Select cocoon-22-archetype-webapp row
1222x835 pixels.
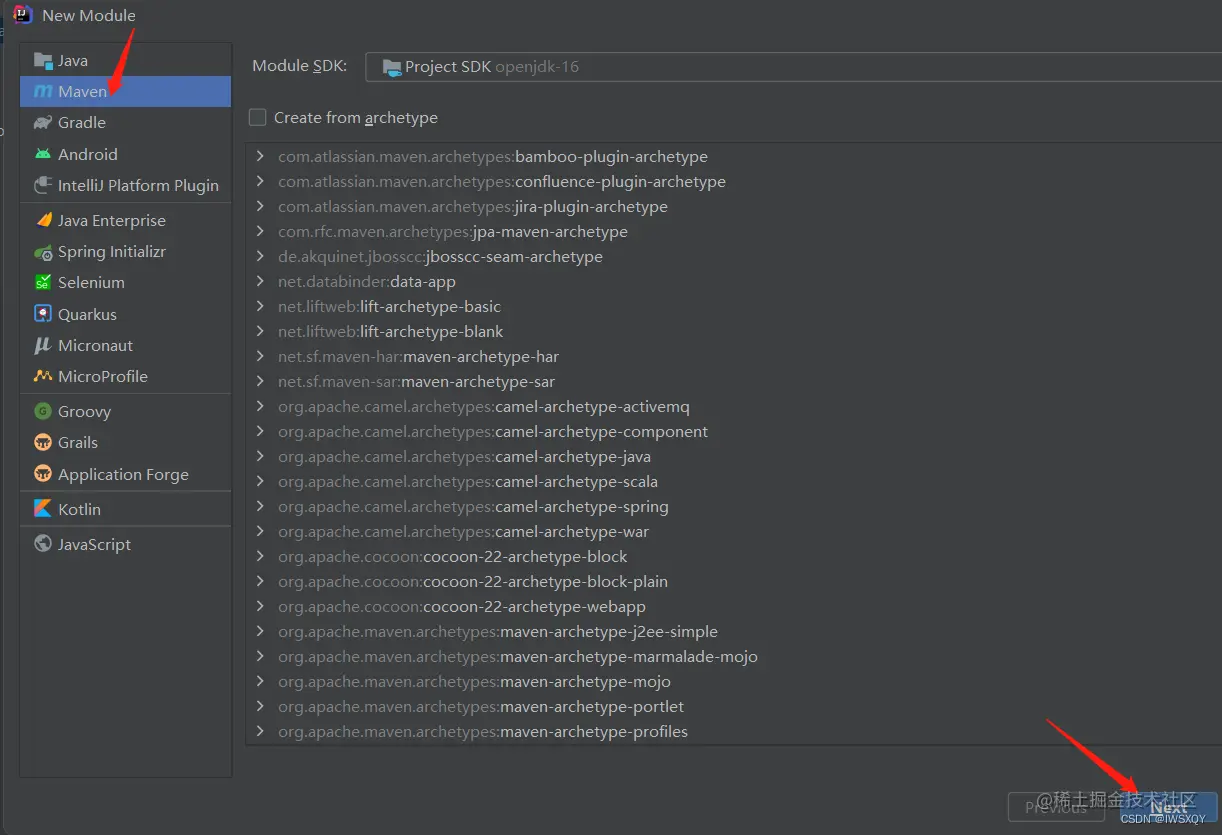(733, 606)
